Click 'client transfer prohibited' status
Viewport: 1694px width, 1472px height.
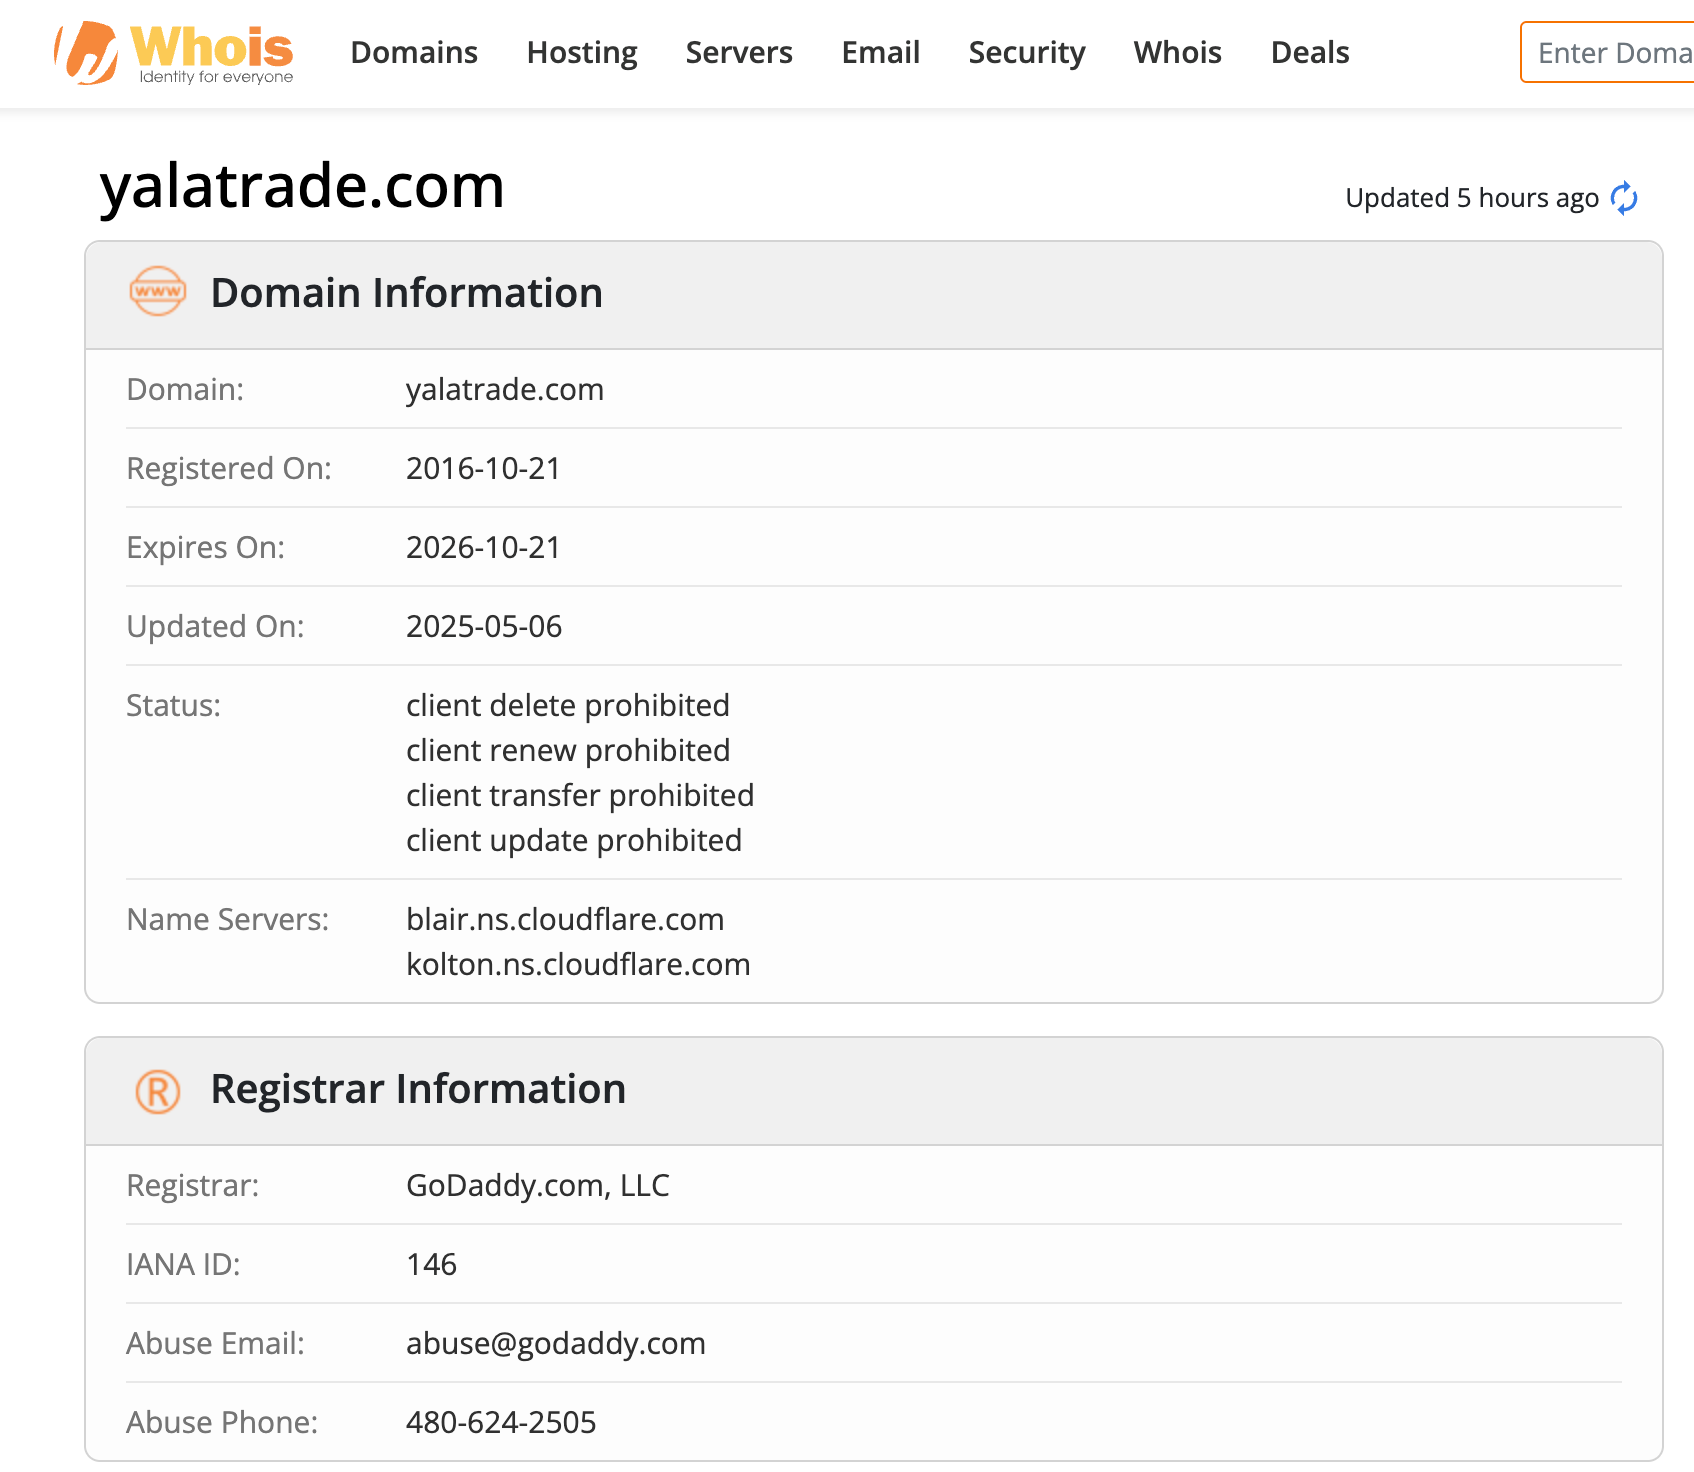coord(580,795)
